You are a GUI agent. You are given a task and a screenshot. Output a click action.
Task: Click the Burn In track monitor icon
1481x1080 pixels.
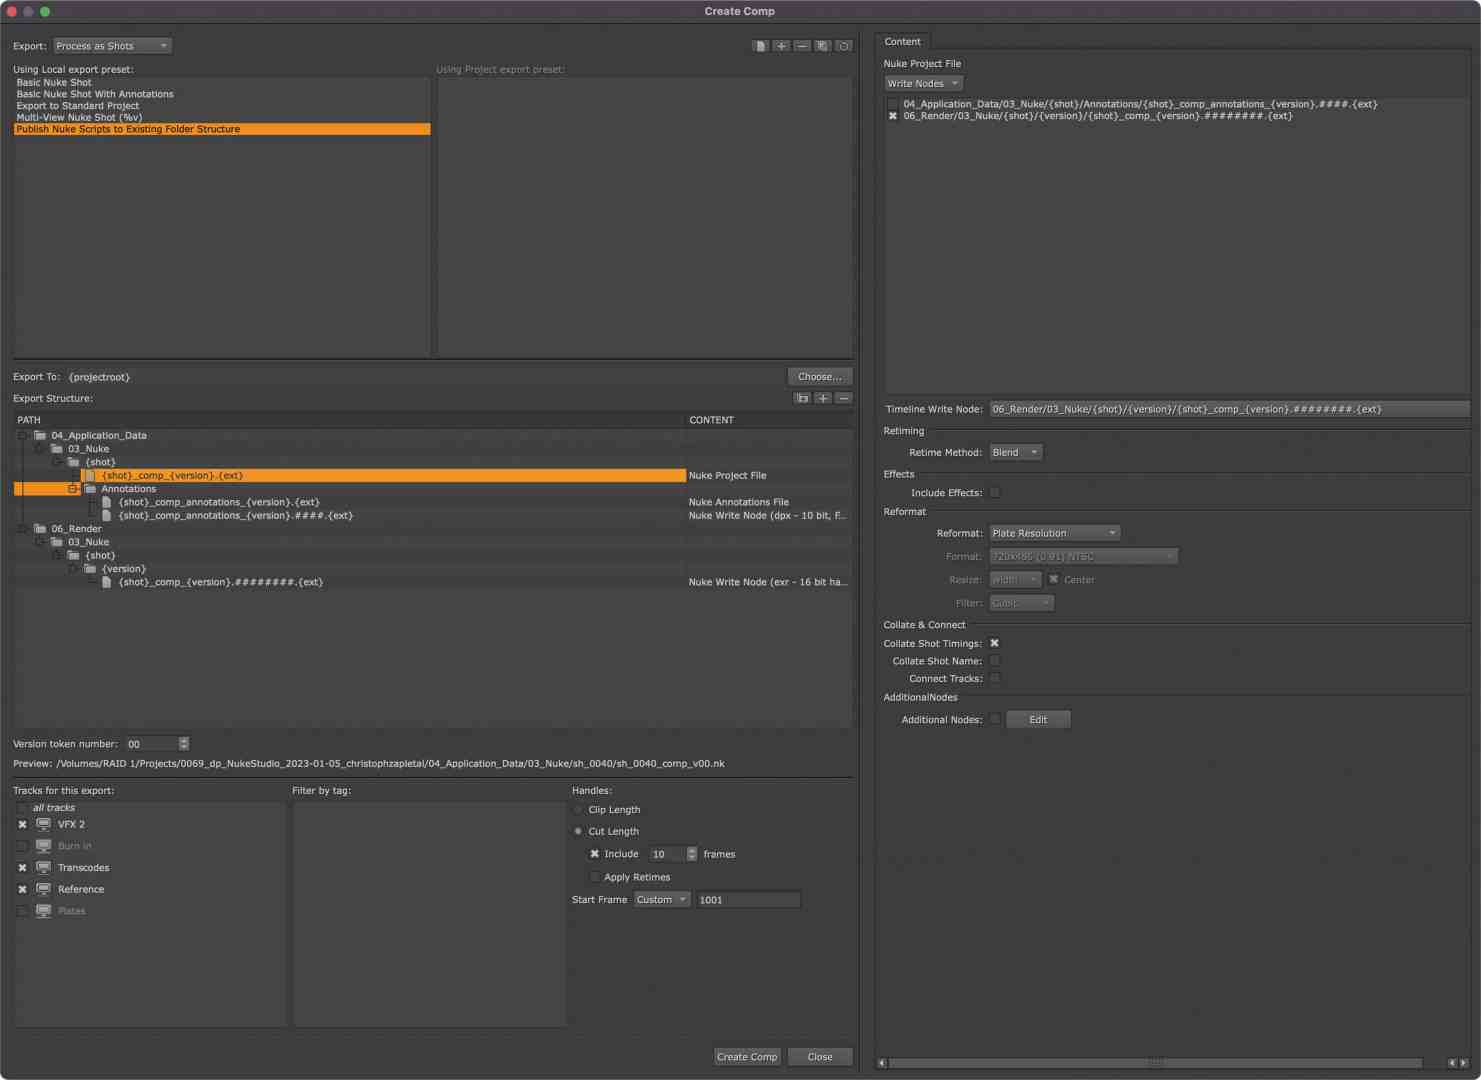[x=43, y=846]
